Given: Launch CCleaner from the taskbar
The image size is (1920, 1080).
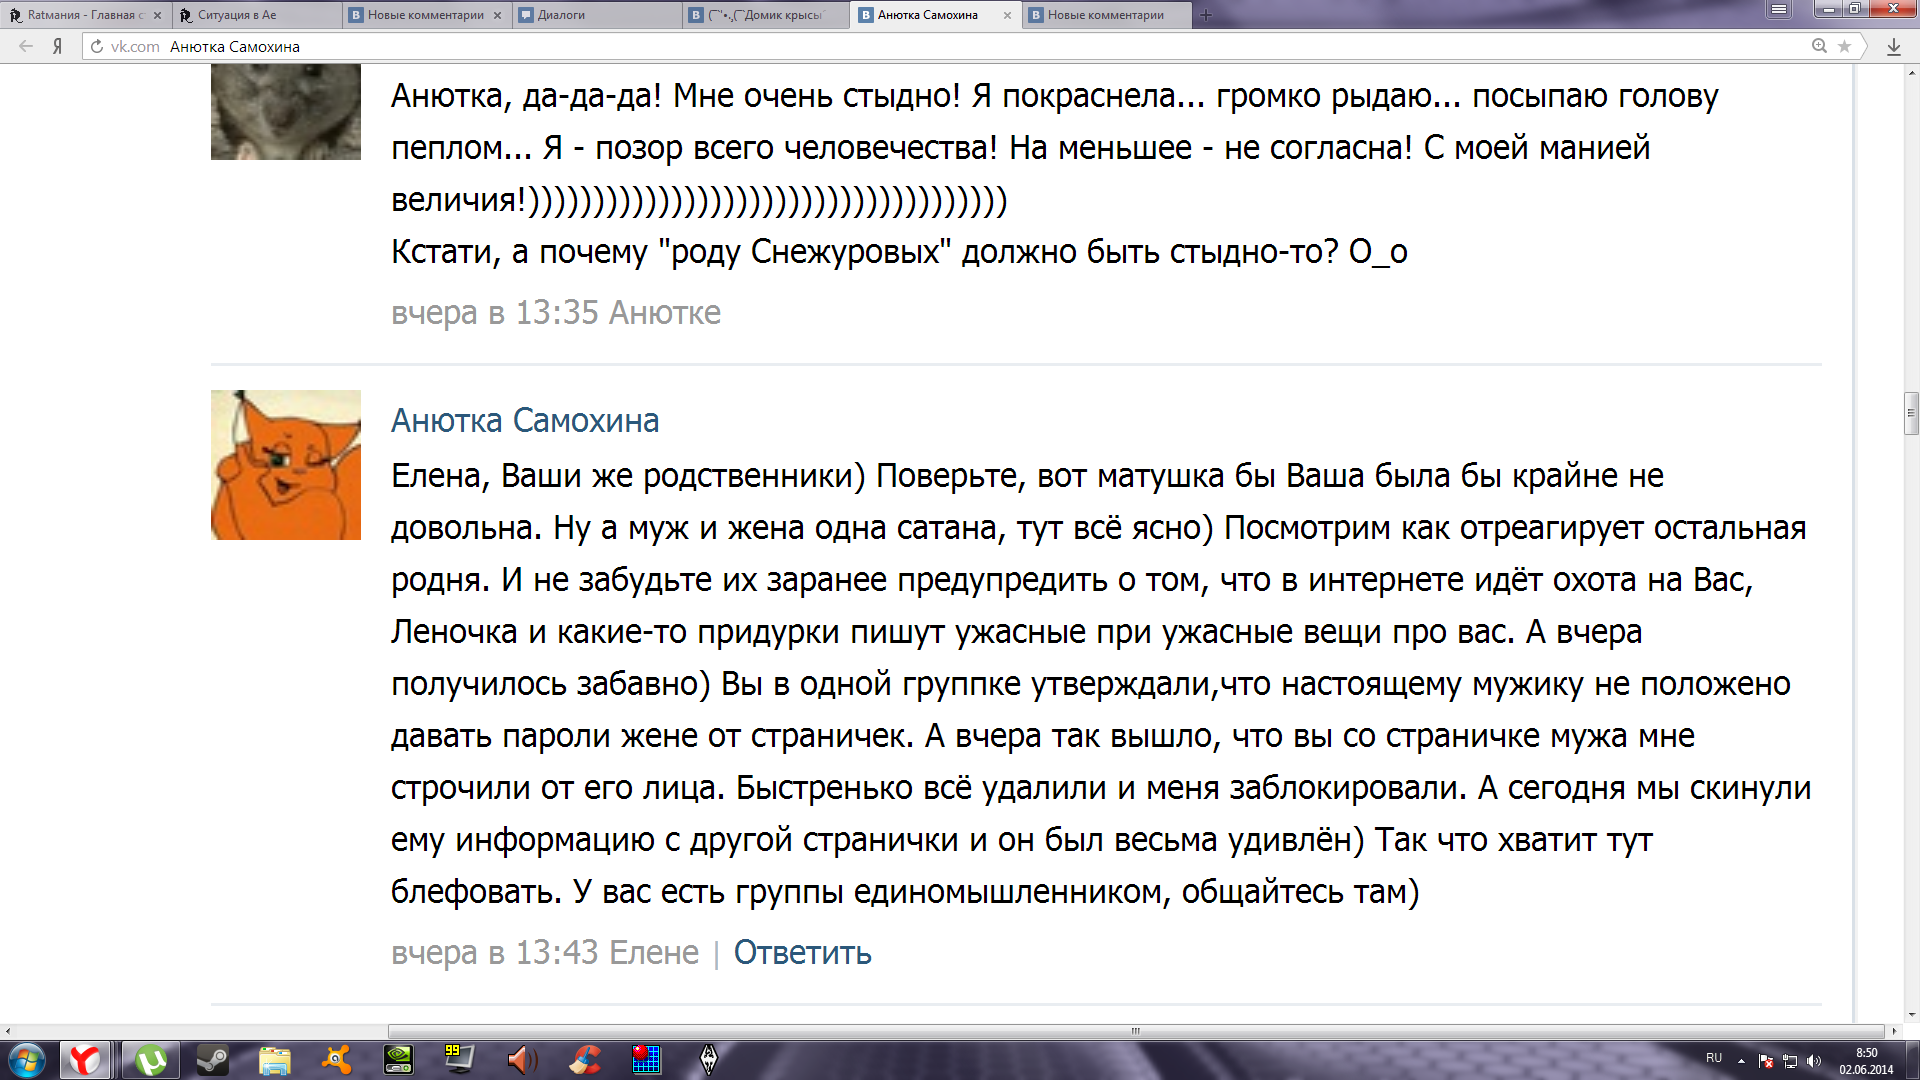Looking at the screenshot, I should [586, 1059].
